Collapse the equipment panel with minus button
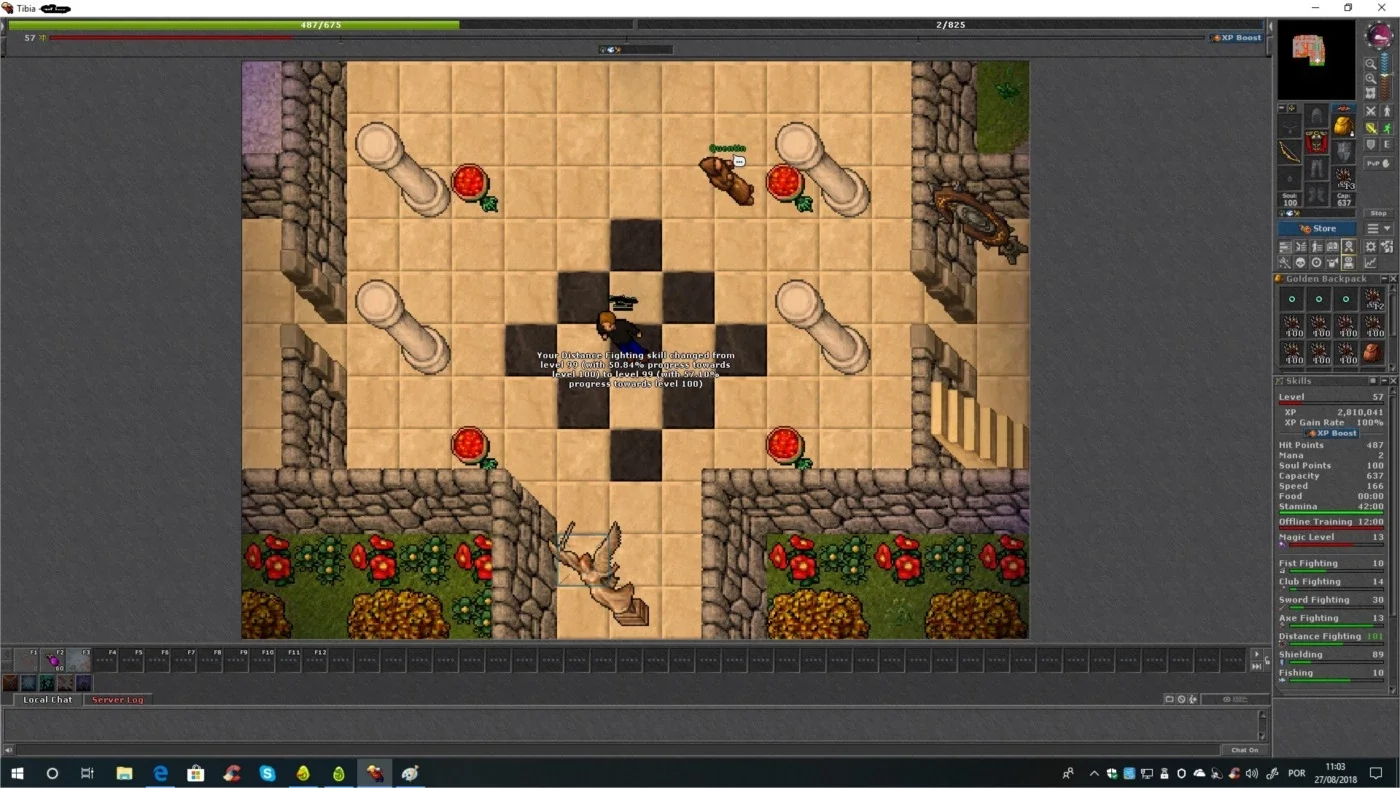 click(1283, 108)
